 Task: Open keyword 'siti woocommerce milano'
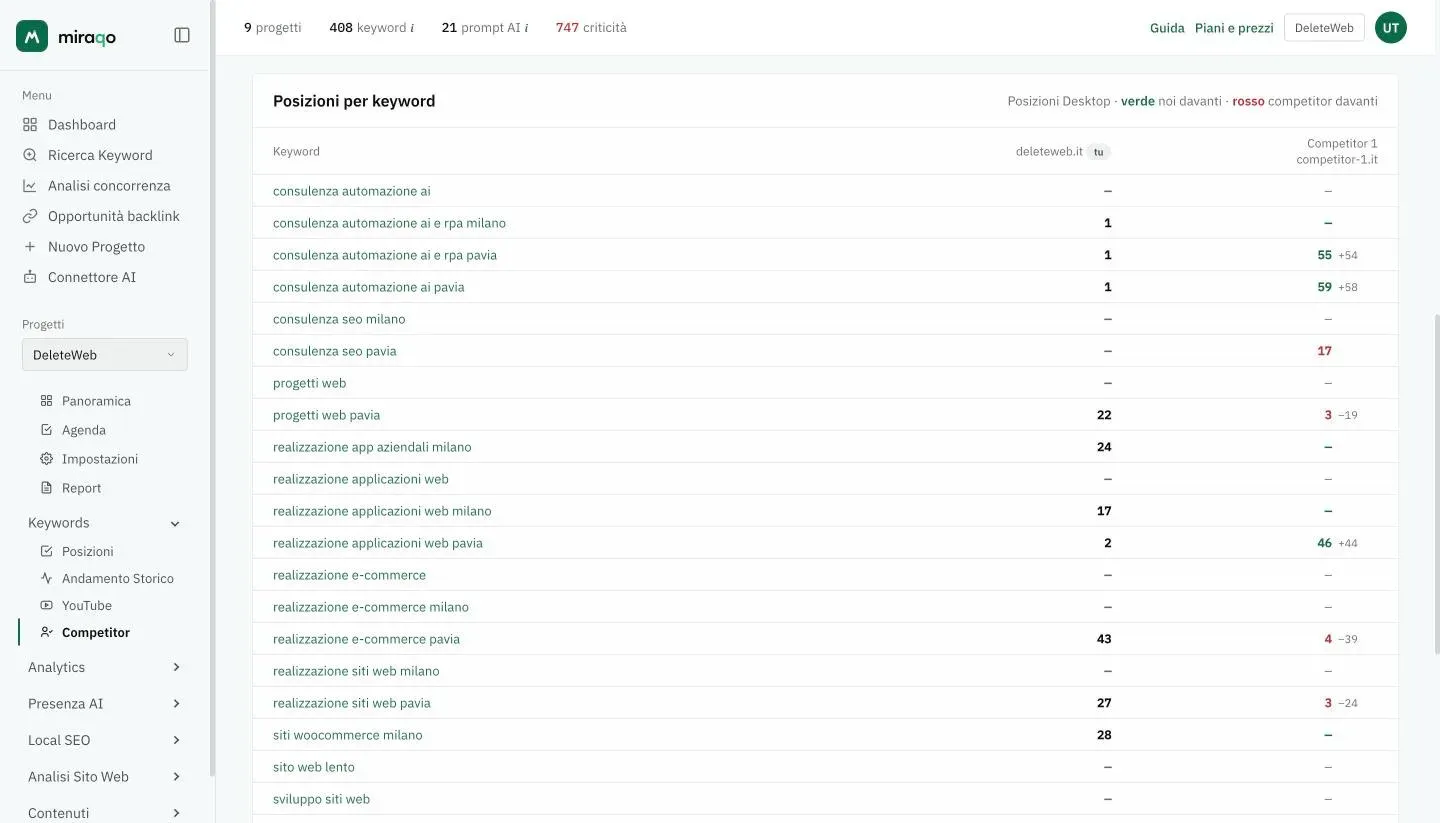point(348,735)
